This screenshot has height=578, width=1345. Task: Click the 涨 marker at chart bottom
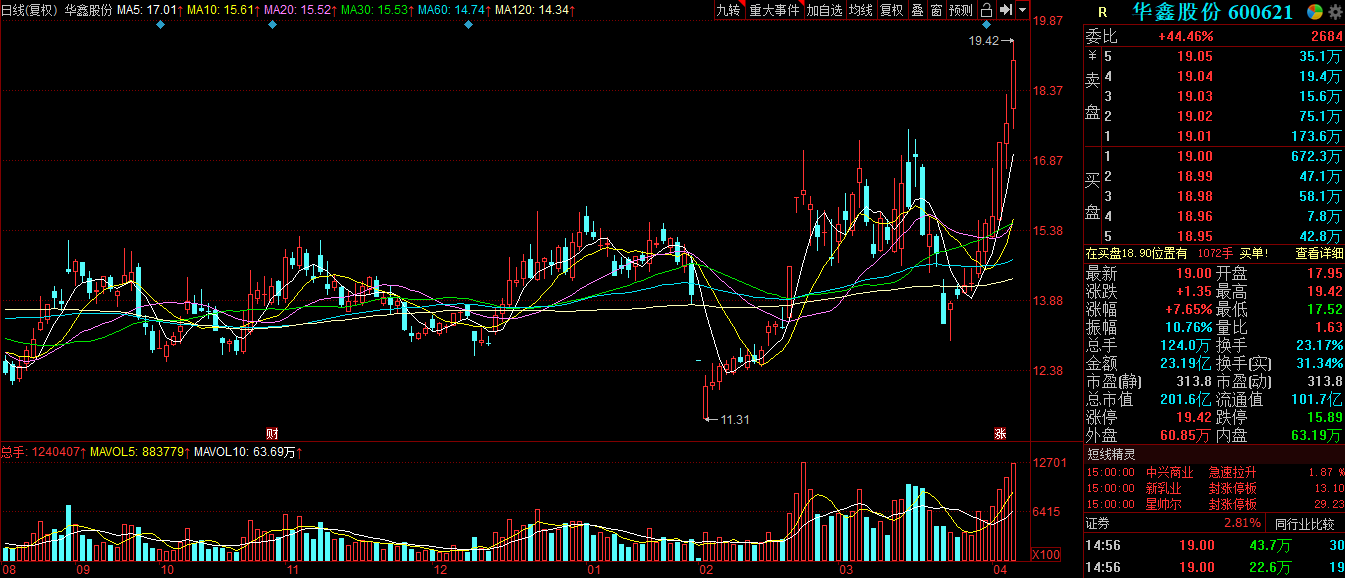pos(998,433)
